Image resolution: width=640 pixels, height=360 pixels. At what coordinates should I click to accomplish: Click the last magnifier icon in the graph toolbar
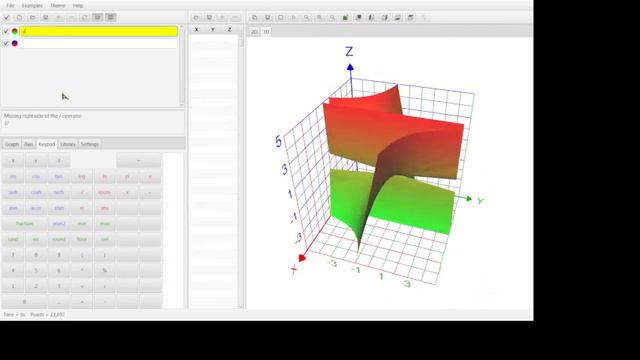[x=333, y=18]
